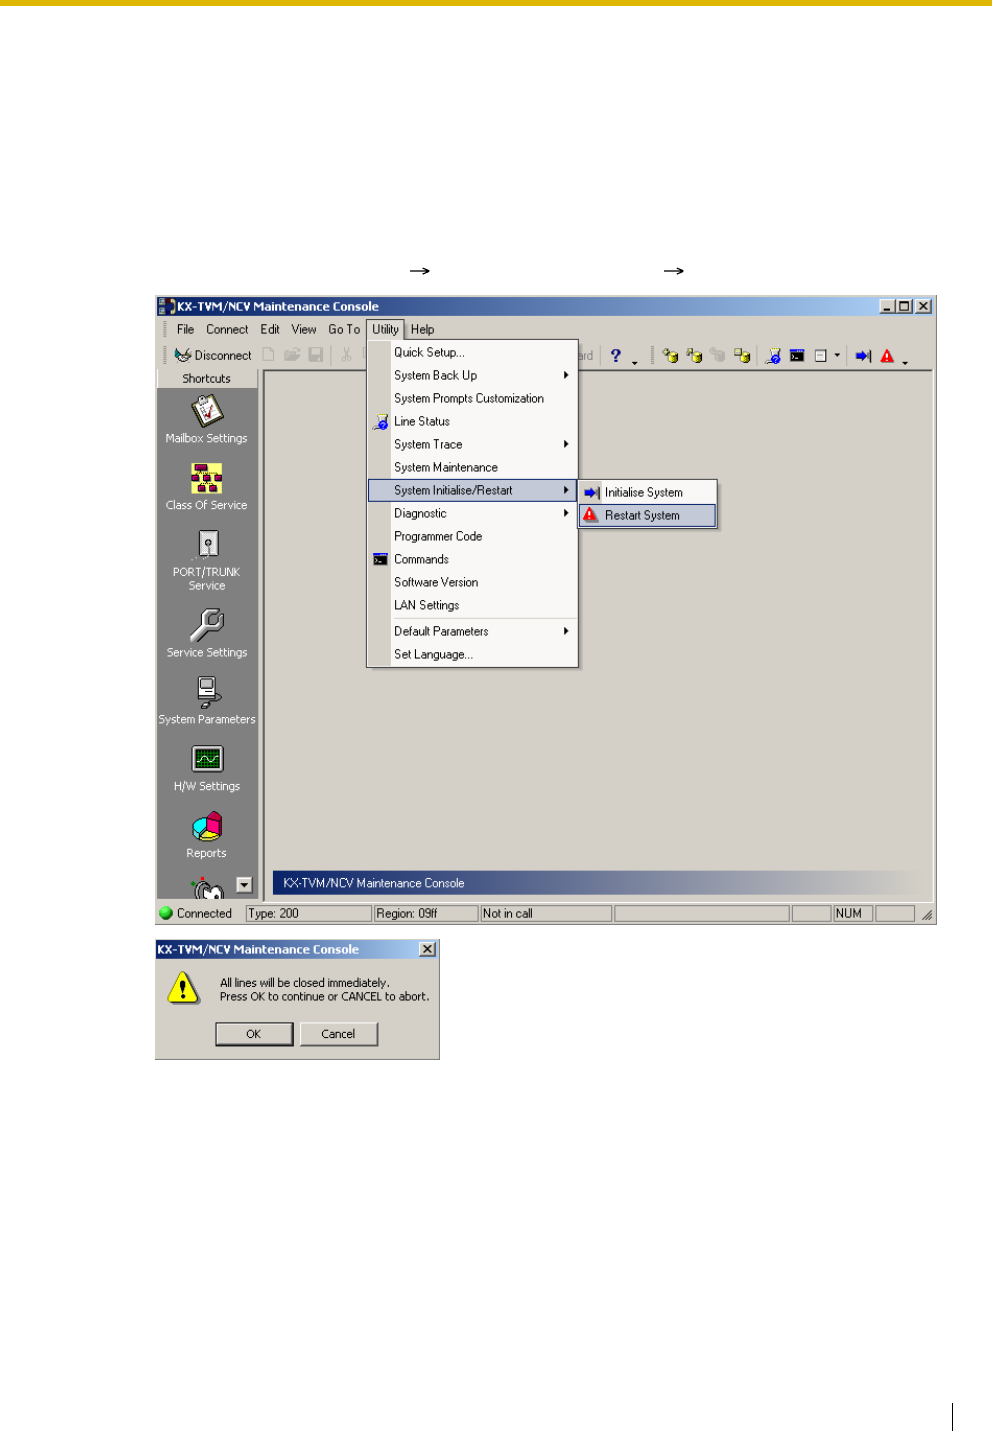This screenshot has width=992, height=1431.
Task: Choose Initialise System in submenu
Action: tap(648, 492)
